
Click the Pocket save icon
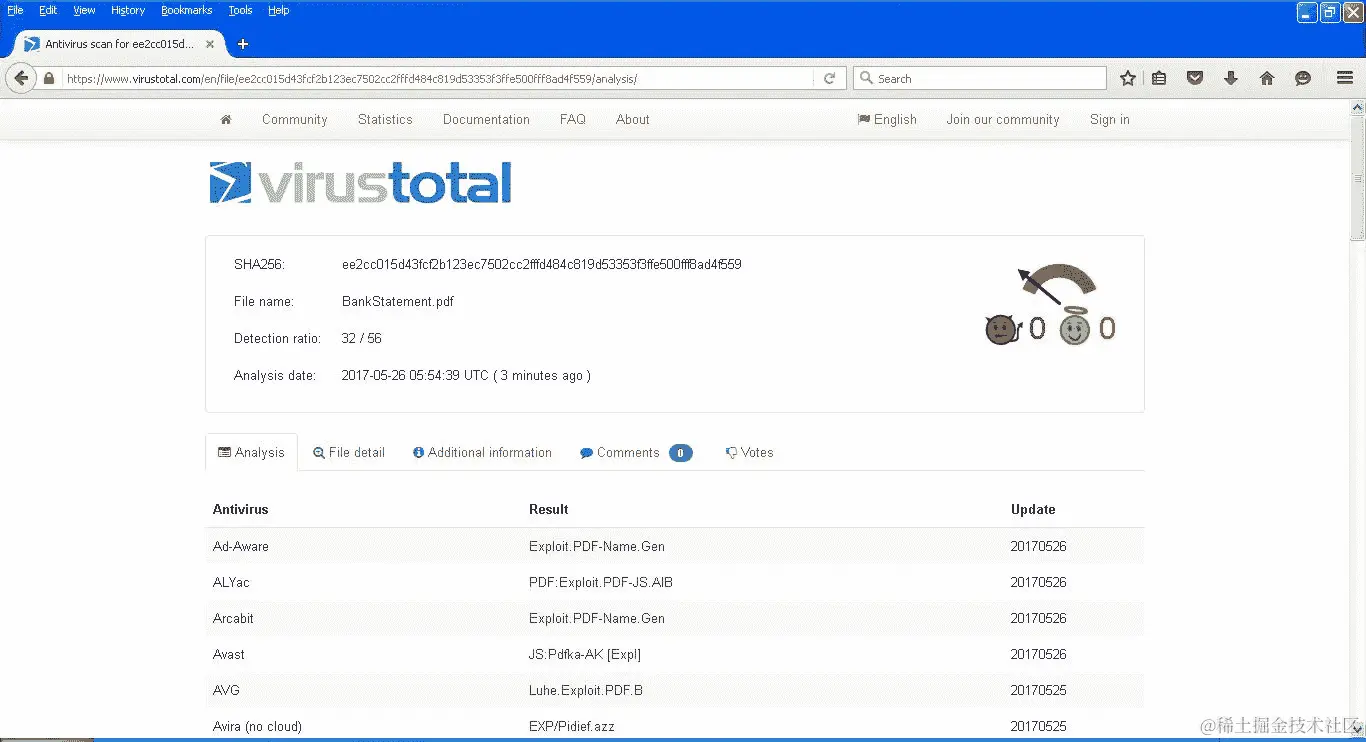click(x=1194, y=78)
